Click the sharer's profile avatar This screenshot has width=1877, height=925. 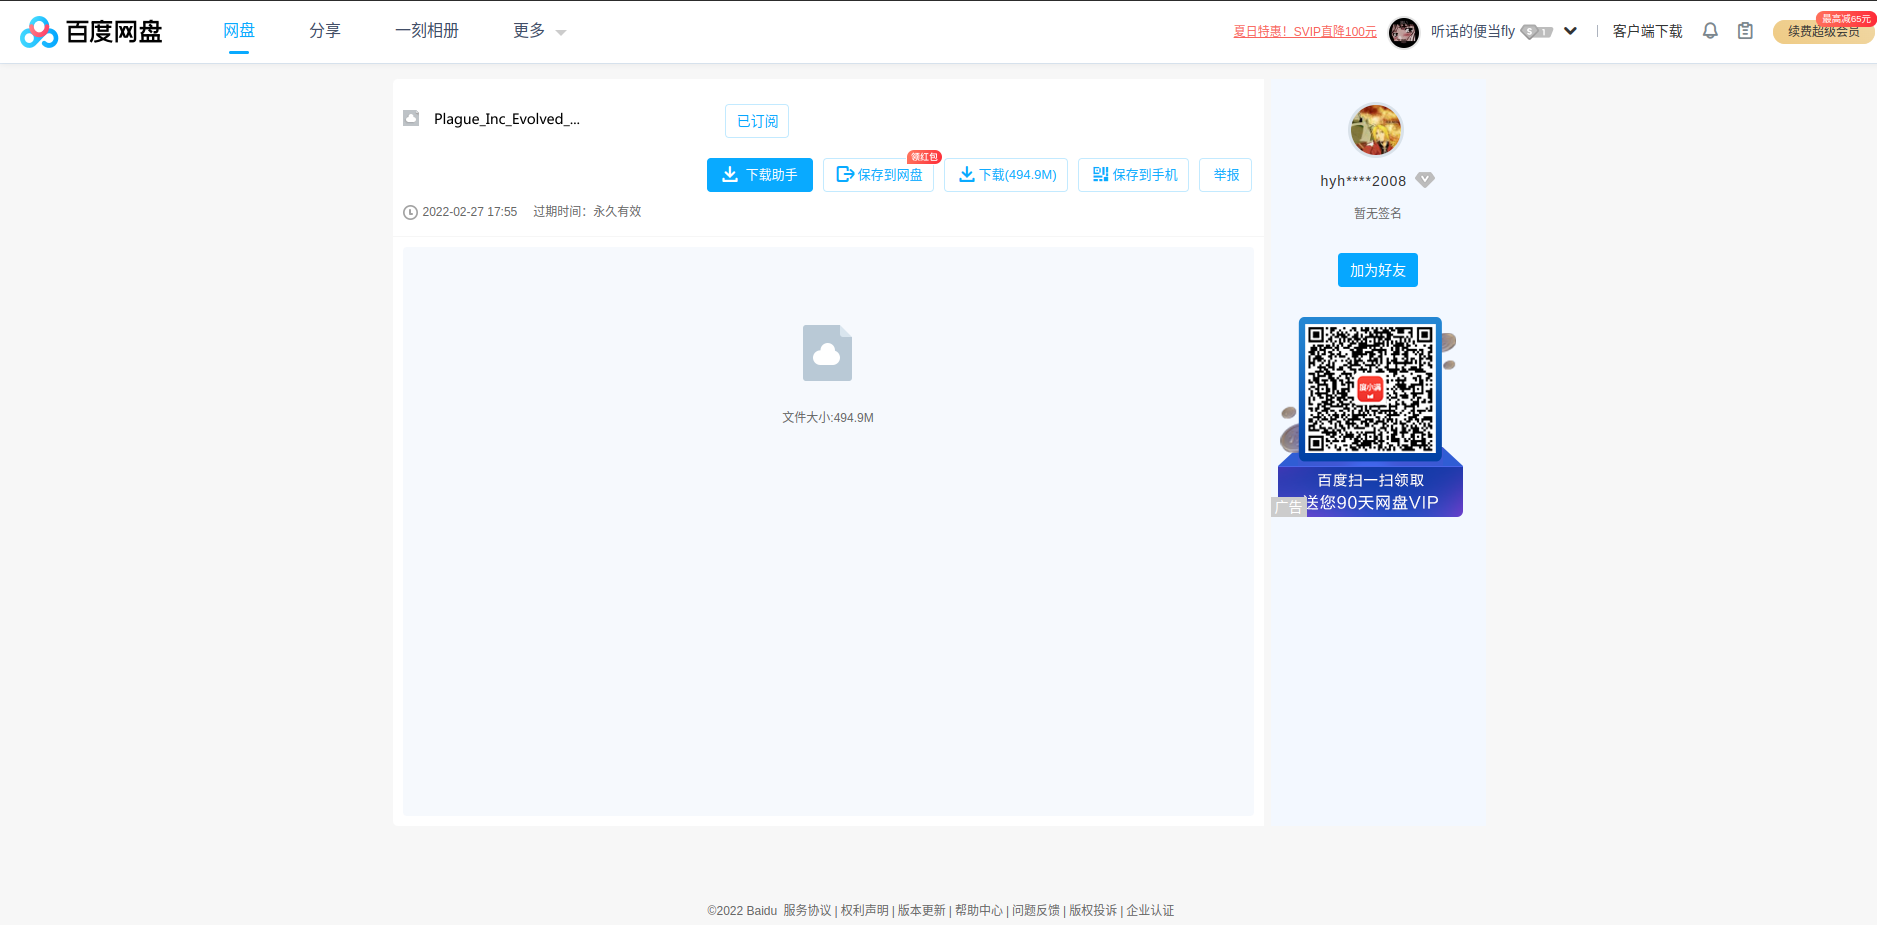pos(1376,130)
